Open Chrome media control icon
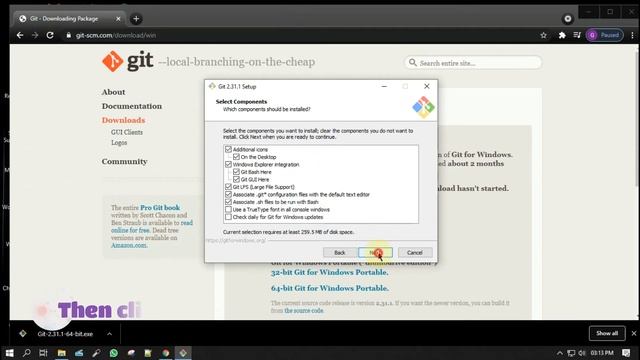The height and width of the screenshot is (360, 640). click(577, 36)
